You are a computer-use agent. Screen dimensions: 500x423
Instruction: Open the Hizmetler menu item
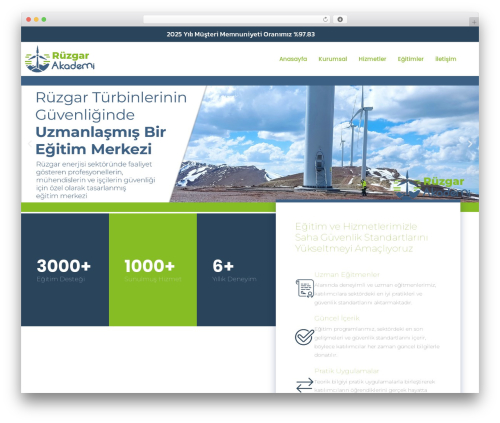[372, 59]
